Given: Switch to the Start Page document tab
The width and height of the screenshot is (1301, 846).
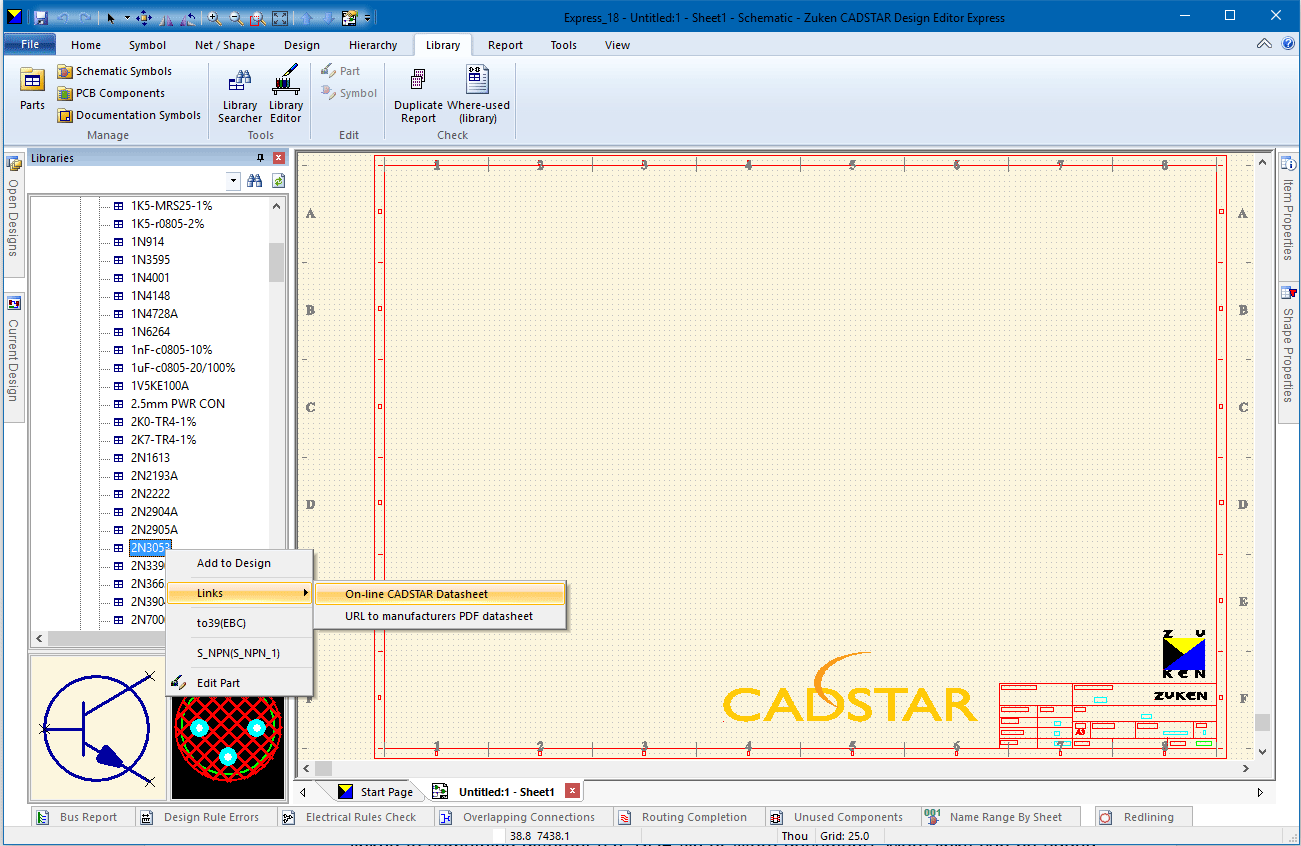Looking at the screenshot, I should 376,791.
